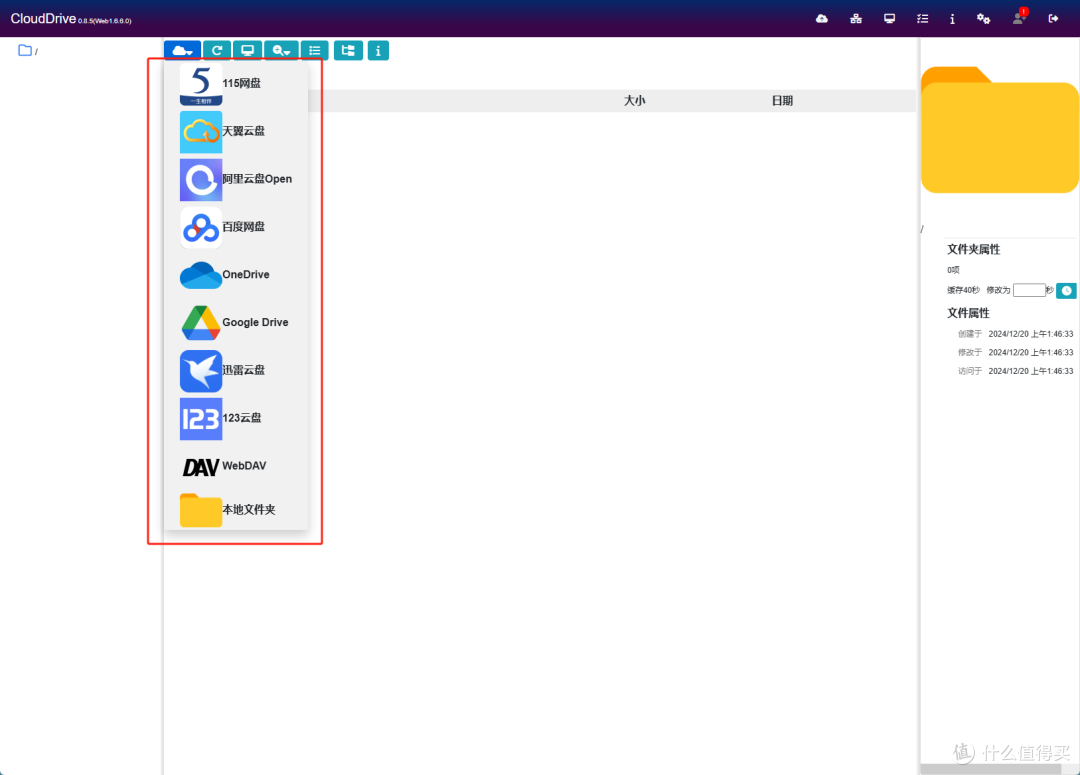1080x775 pixels.
Task: Click the 修改于 date value
Action: 1030,353
